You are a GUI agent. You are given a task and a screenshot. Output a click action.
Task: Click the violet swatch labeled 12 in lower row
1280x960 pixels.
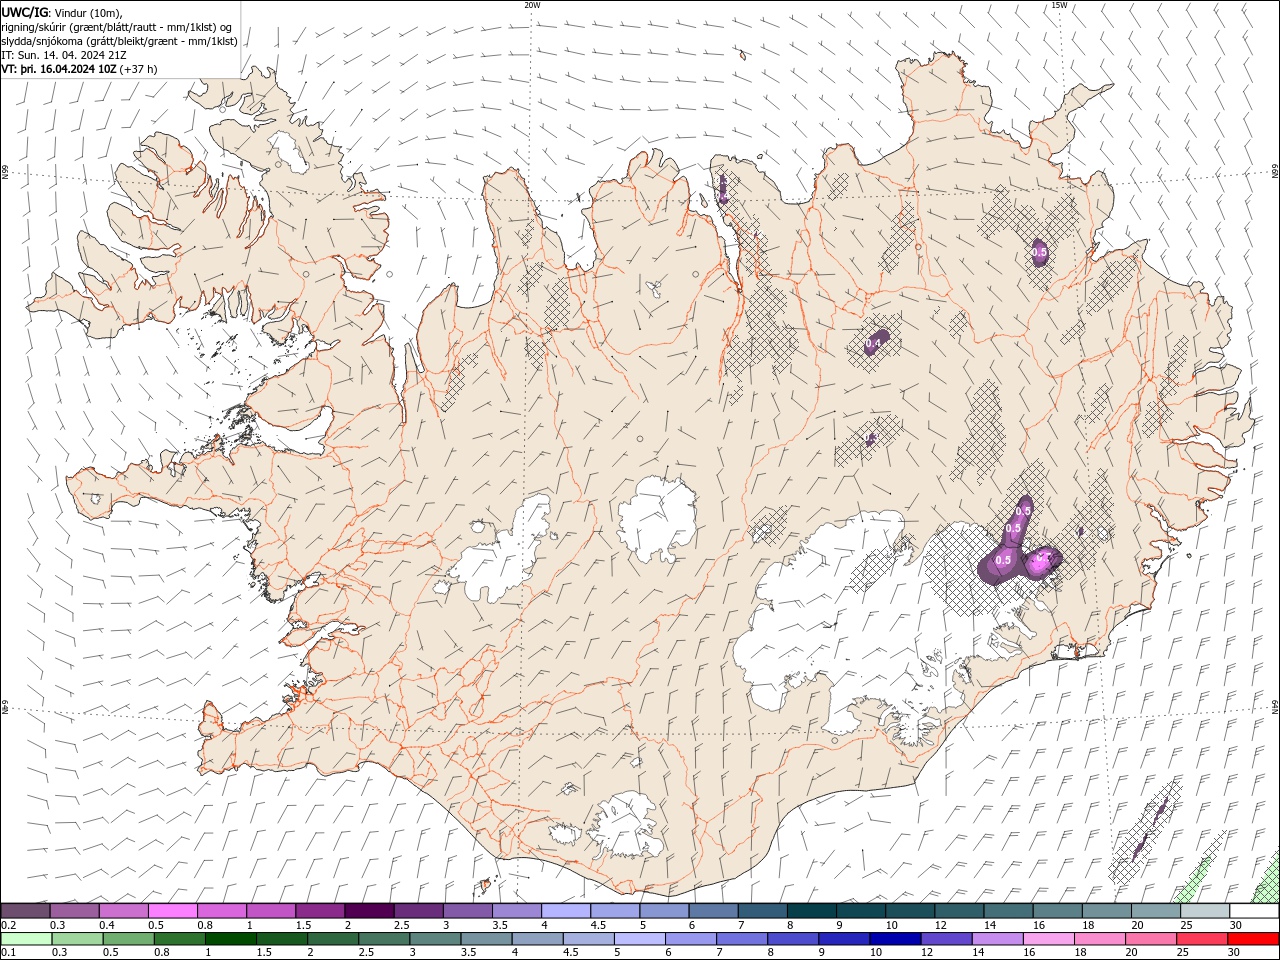(946, 939)
